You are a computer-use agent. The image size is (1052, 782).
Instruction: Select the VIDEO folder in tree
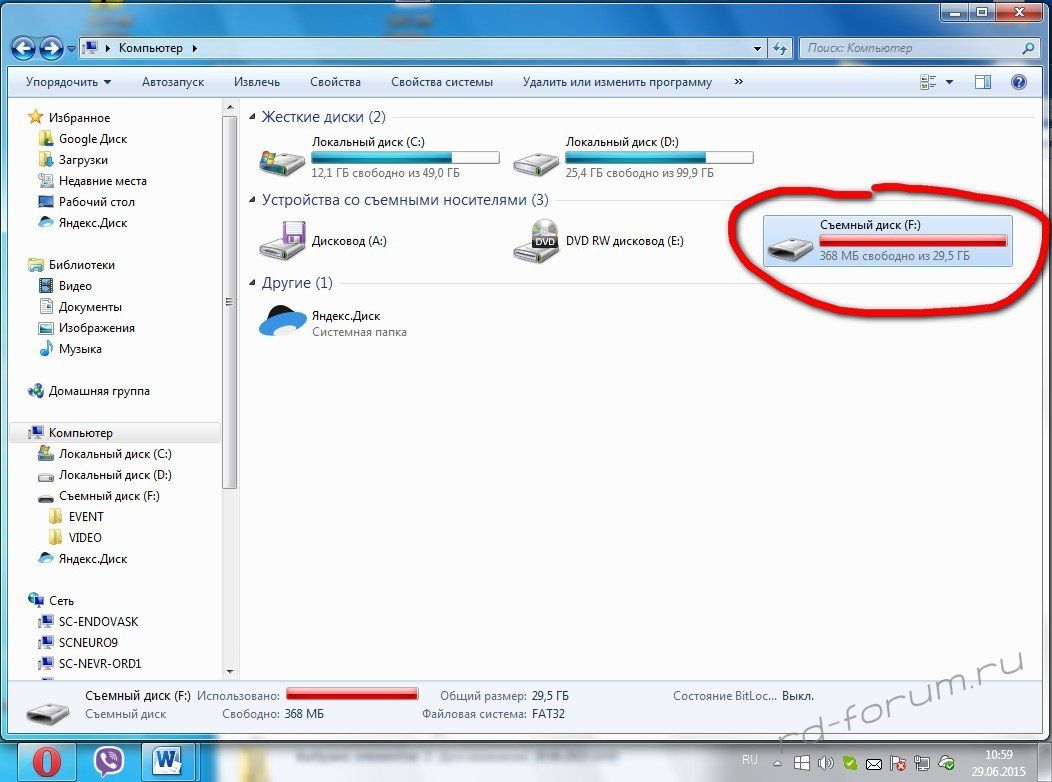(85, 538)
